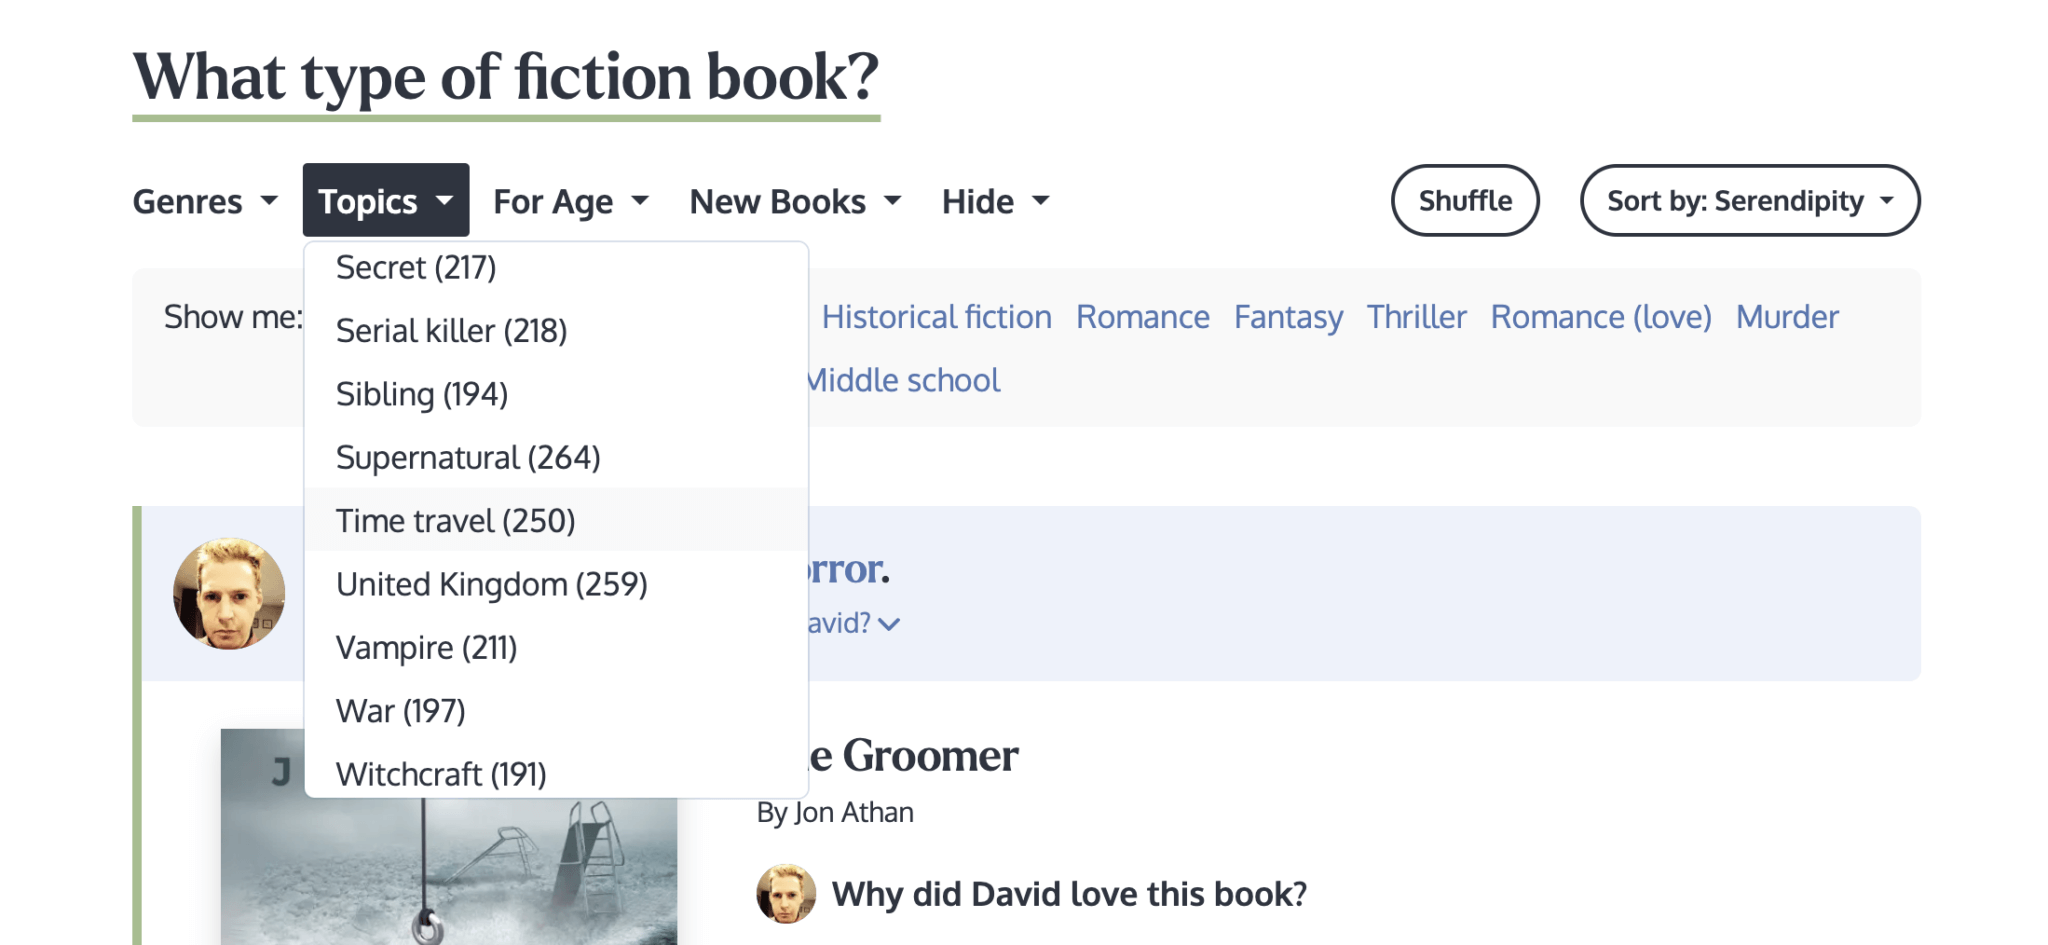Select the Romance filter
2048x945 pixels.
[1142, 316]
